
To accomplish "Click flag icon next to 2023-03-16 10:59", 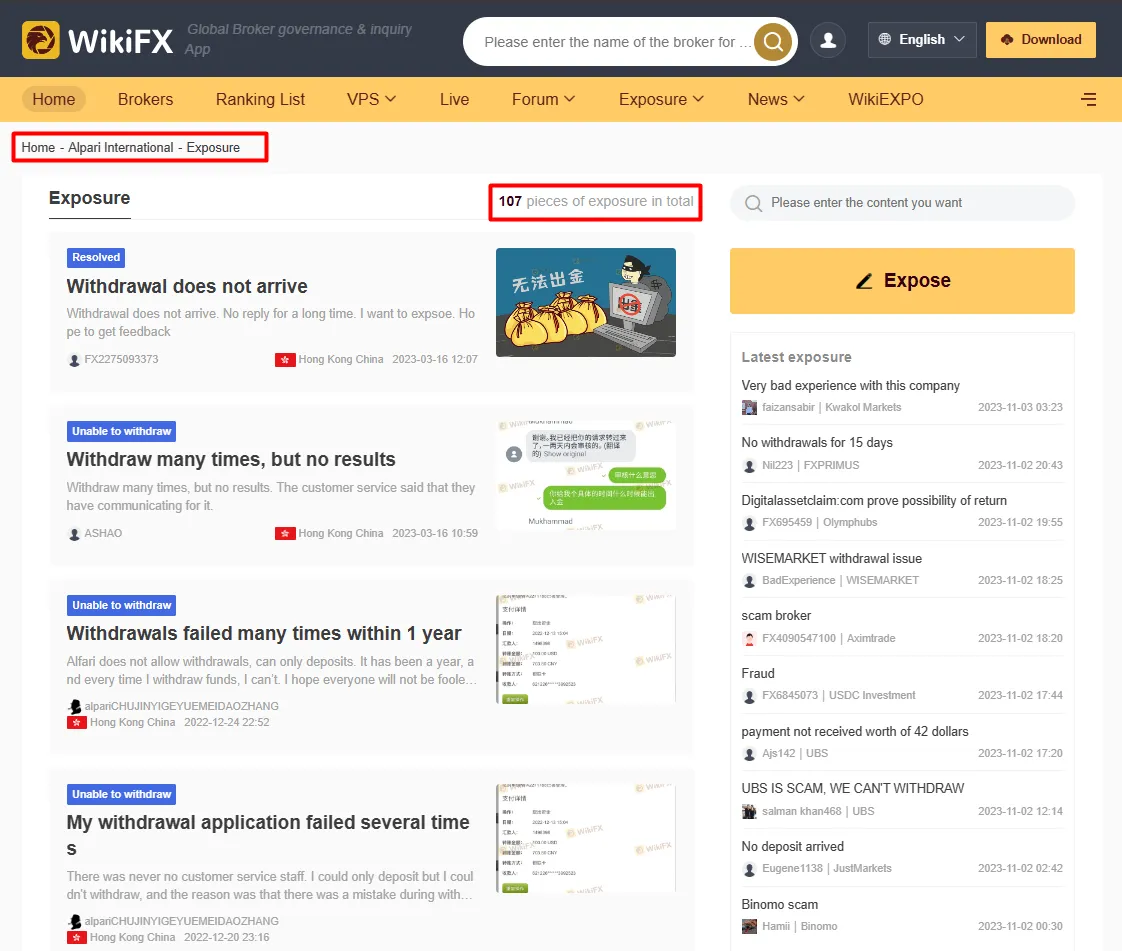I will (x=285, y=534).
